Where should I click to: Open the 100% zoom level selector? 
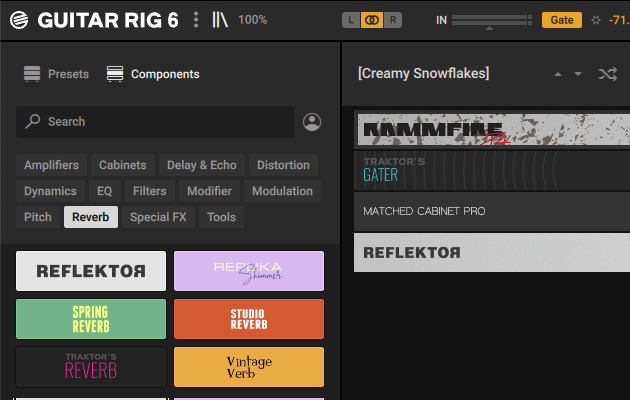252,20
